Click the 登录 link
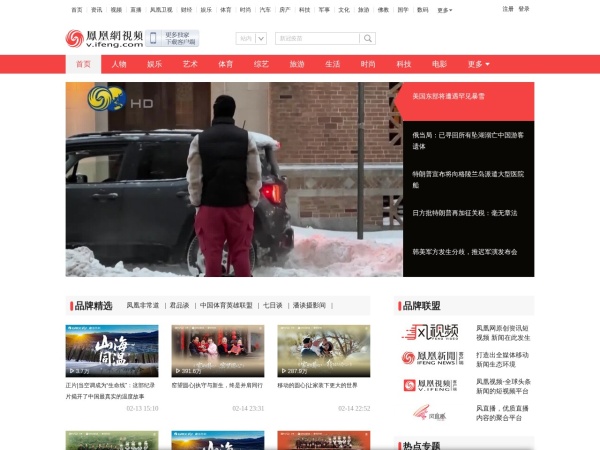The width and height of the screenshot is (600, 450). pyautogui.click(x=524, y=9)
